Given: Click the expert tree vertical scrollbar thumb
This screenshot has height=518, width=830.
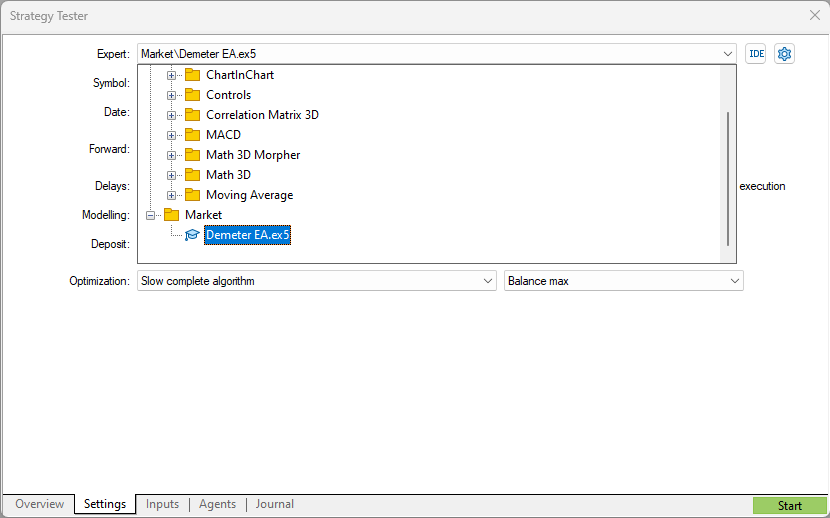Looking at the screenshot, I should (x=728, y=179).
